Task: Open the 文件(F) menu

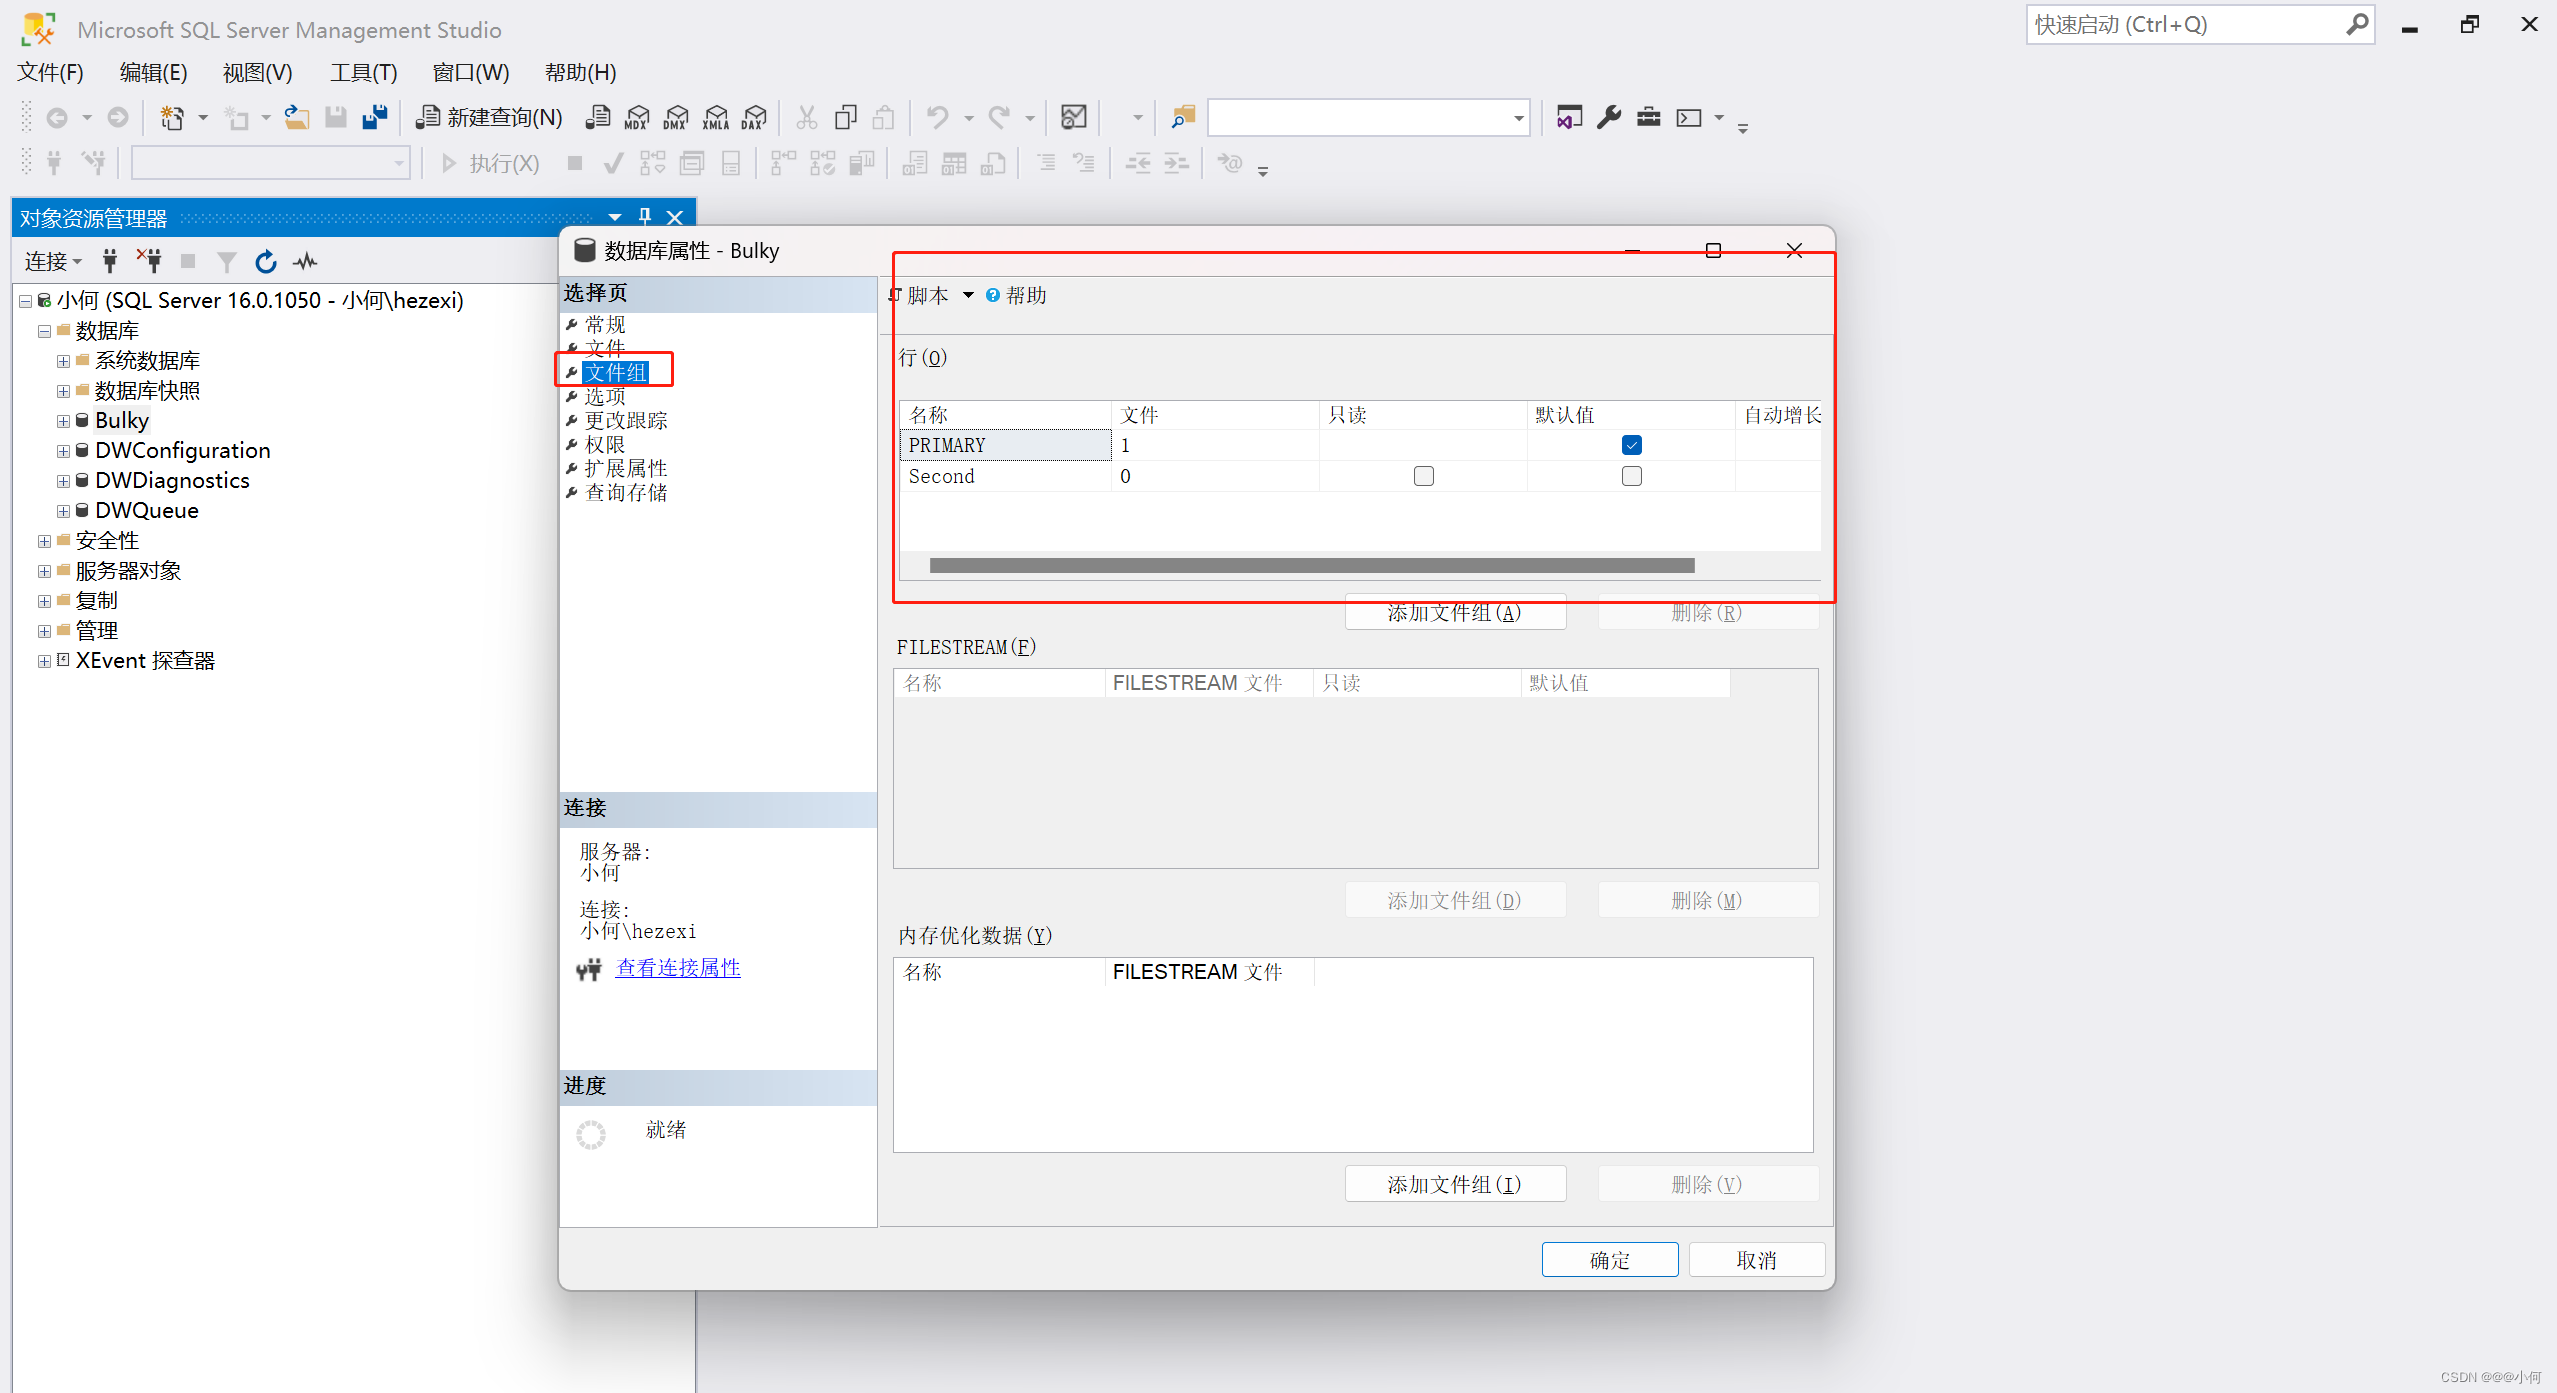Action: coord(50,72)
